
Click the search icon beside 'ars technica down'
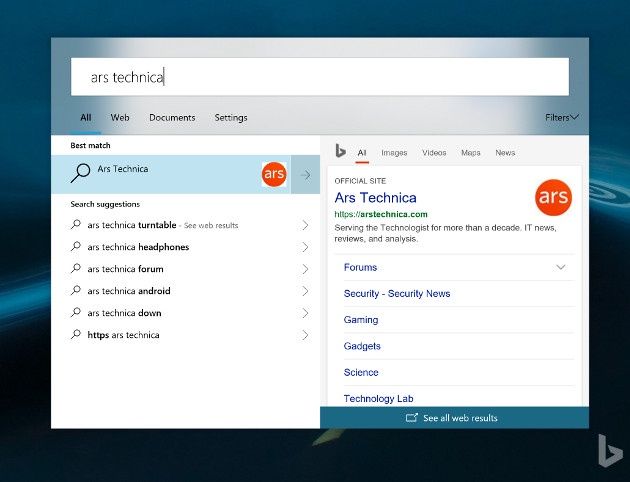click(x=76, y=312)
